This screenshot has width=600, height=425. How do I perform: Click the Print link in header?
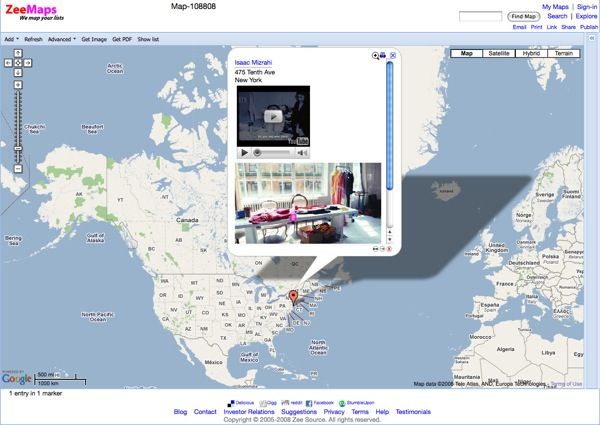(x=536, y=27)
